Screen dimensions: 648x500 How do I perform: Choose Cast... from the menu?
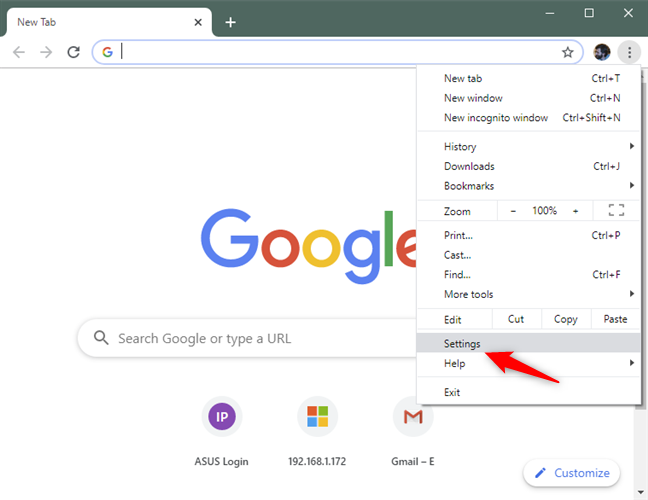(529, 255)
